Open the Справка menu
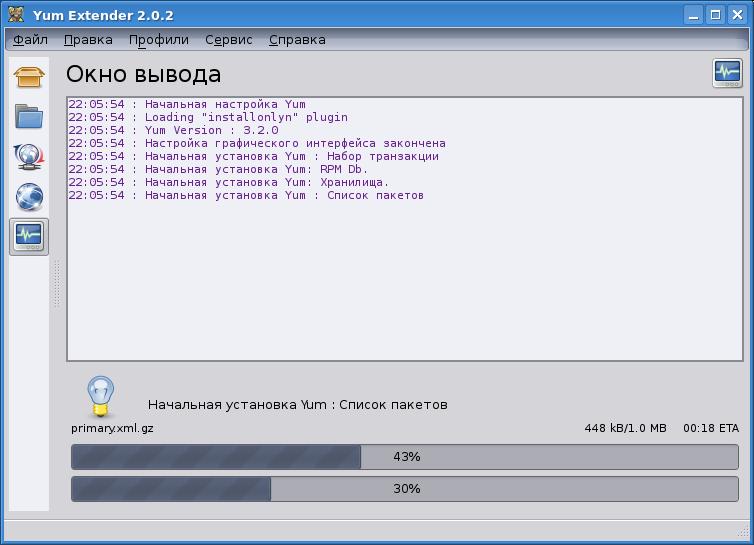Viewport: 754px width, 545px height. click(x=297, y=39)
